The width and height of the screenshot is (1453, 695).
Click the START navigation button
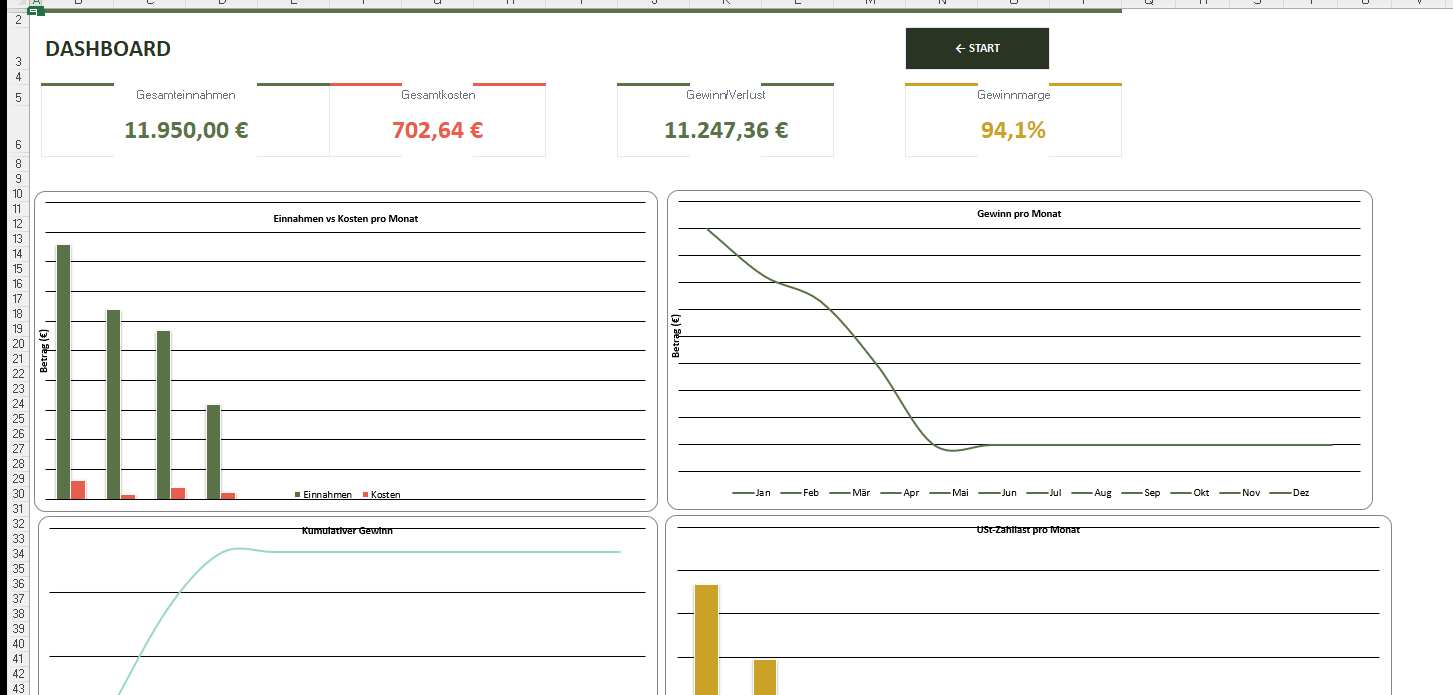977,48
